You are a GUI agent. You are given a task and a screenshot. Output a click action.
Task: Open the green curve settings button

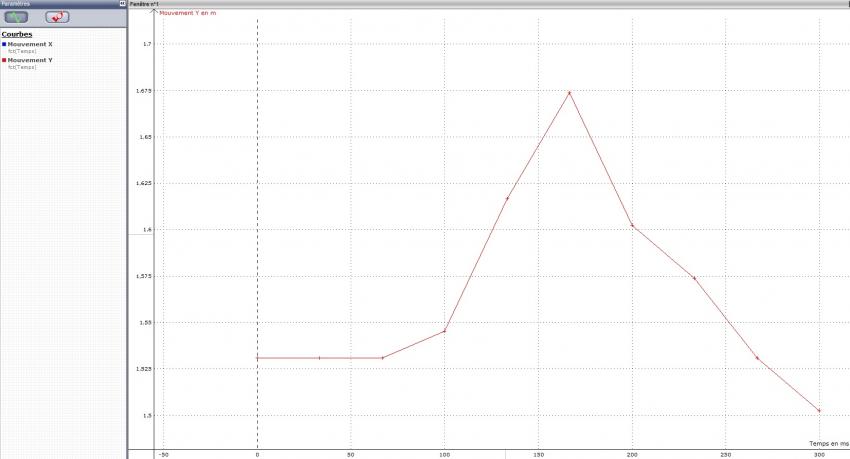16,17
